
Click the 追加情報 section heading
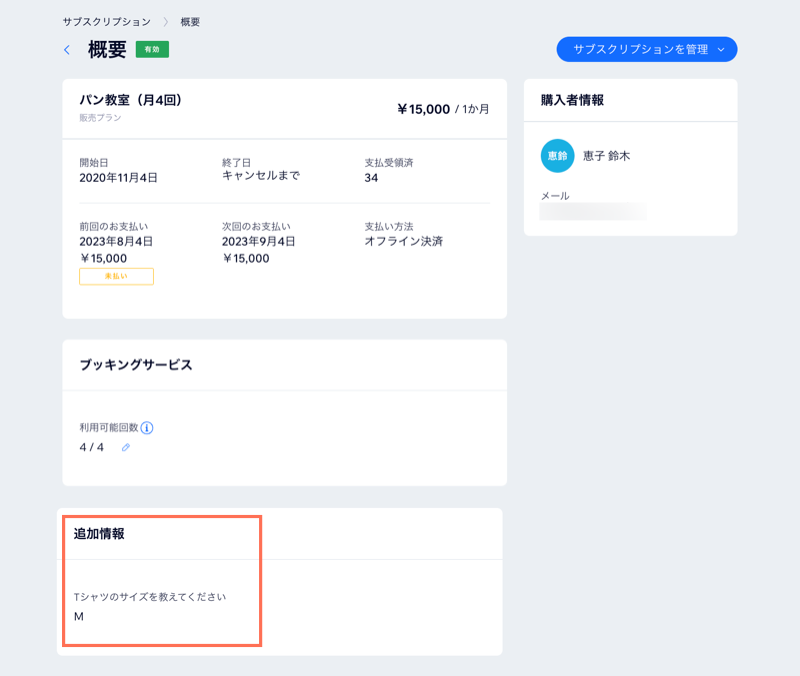[99, 534]
